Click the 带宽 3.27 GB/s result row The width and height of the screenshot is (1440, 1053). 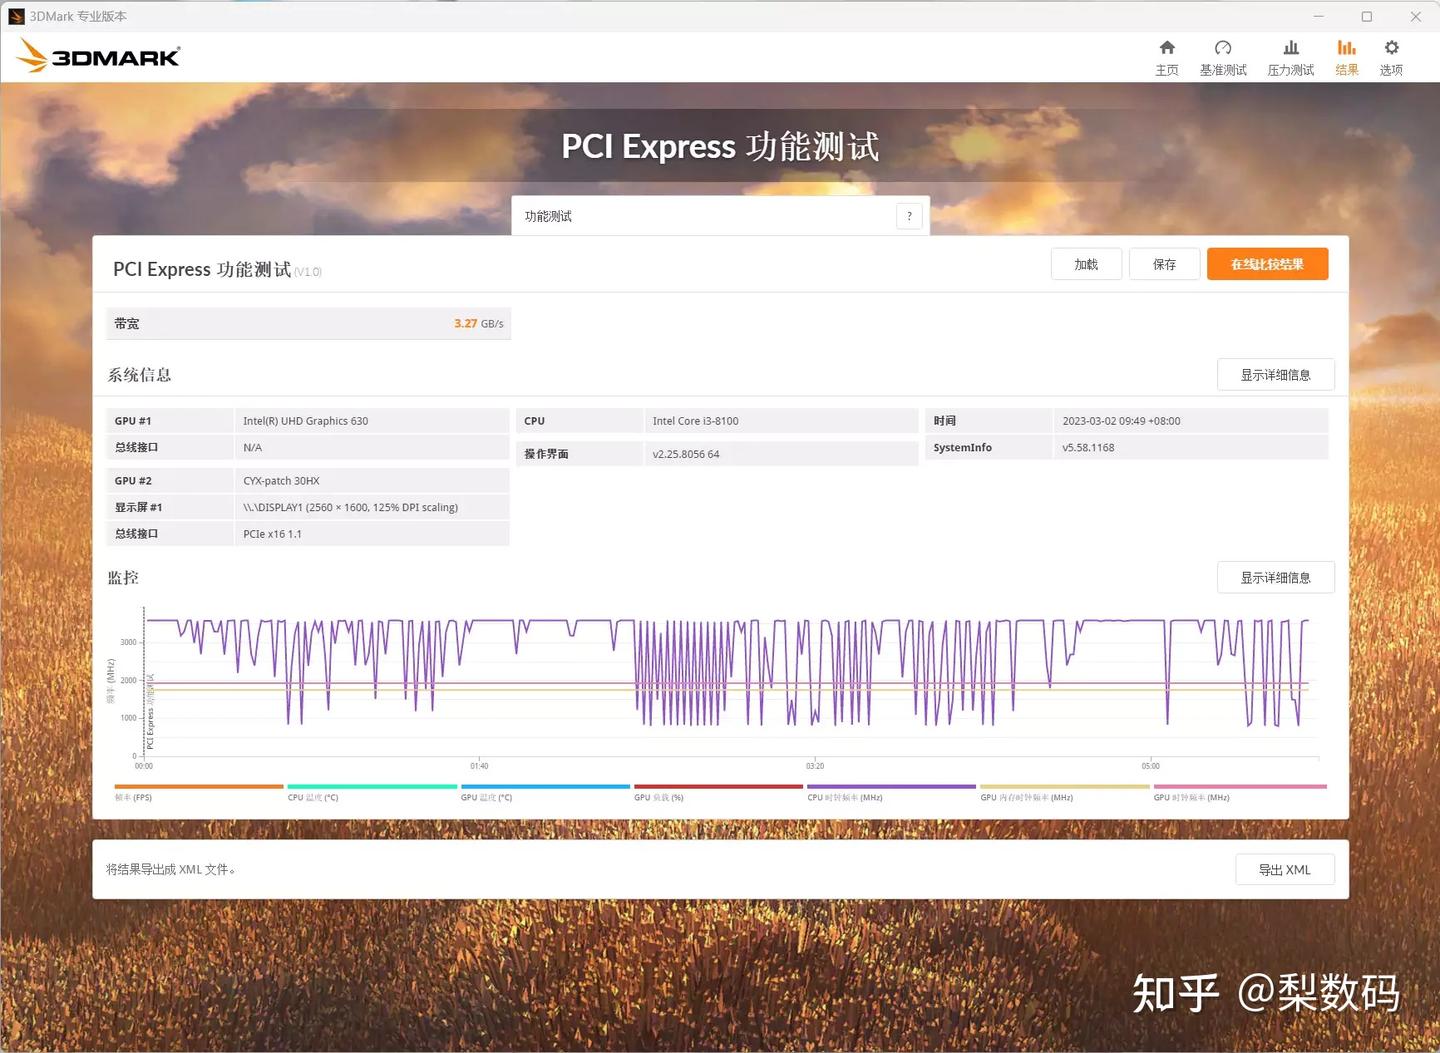tap(308, 323)
